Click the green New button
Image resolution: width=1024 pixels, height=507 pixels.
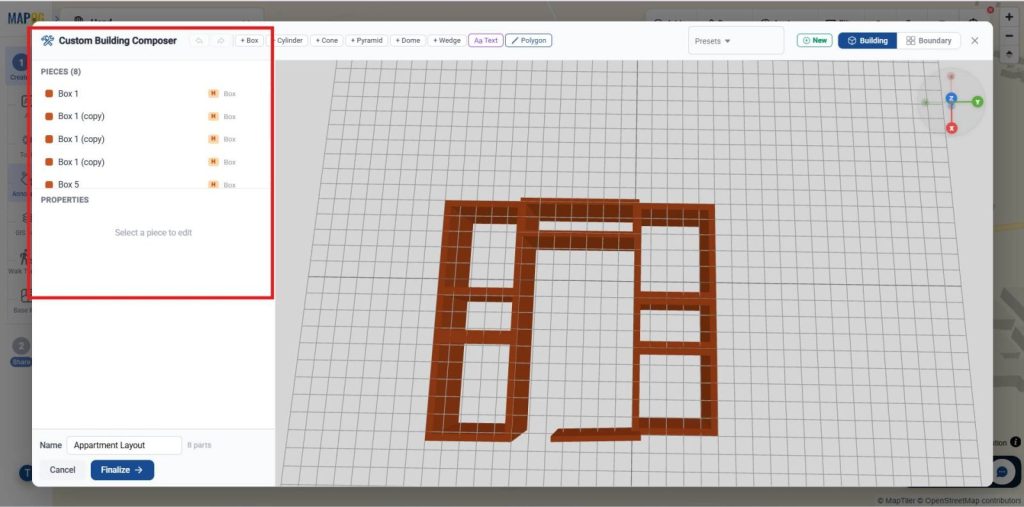coord(814,41)
